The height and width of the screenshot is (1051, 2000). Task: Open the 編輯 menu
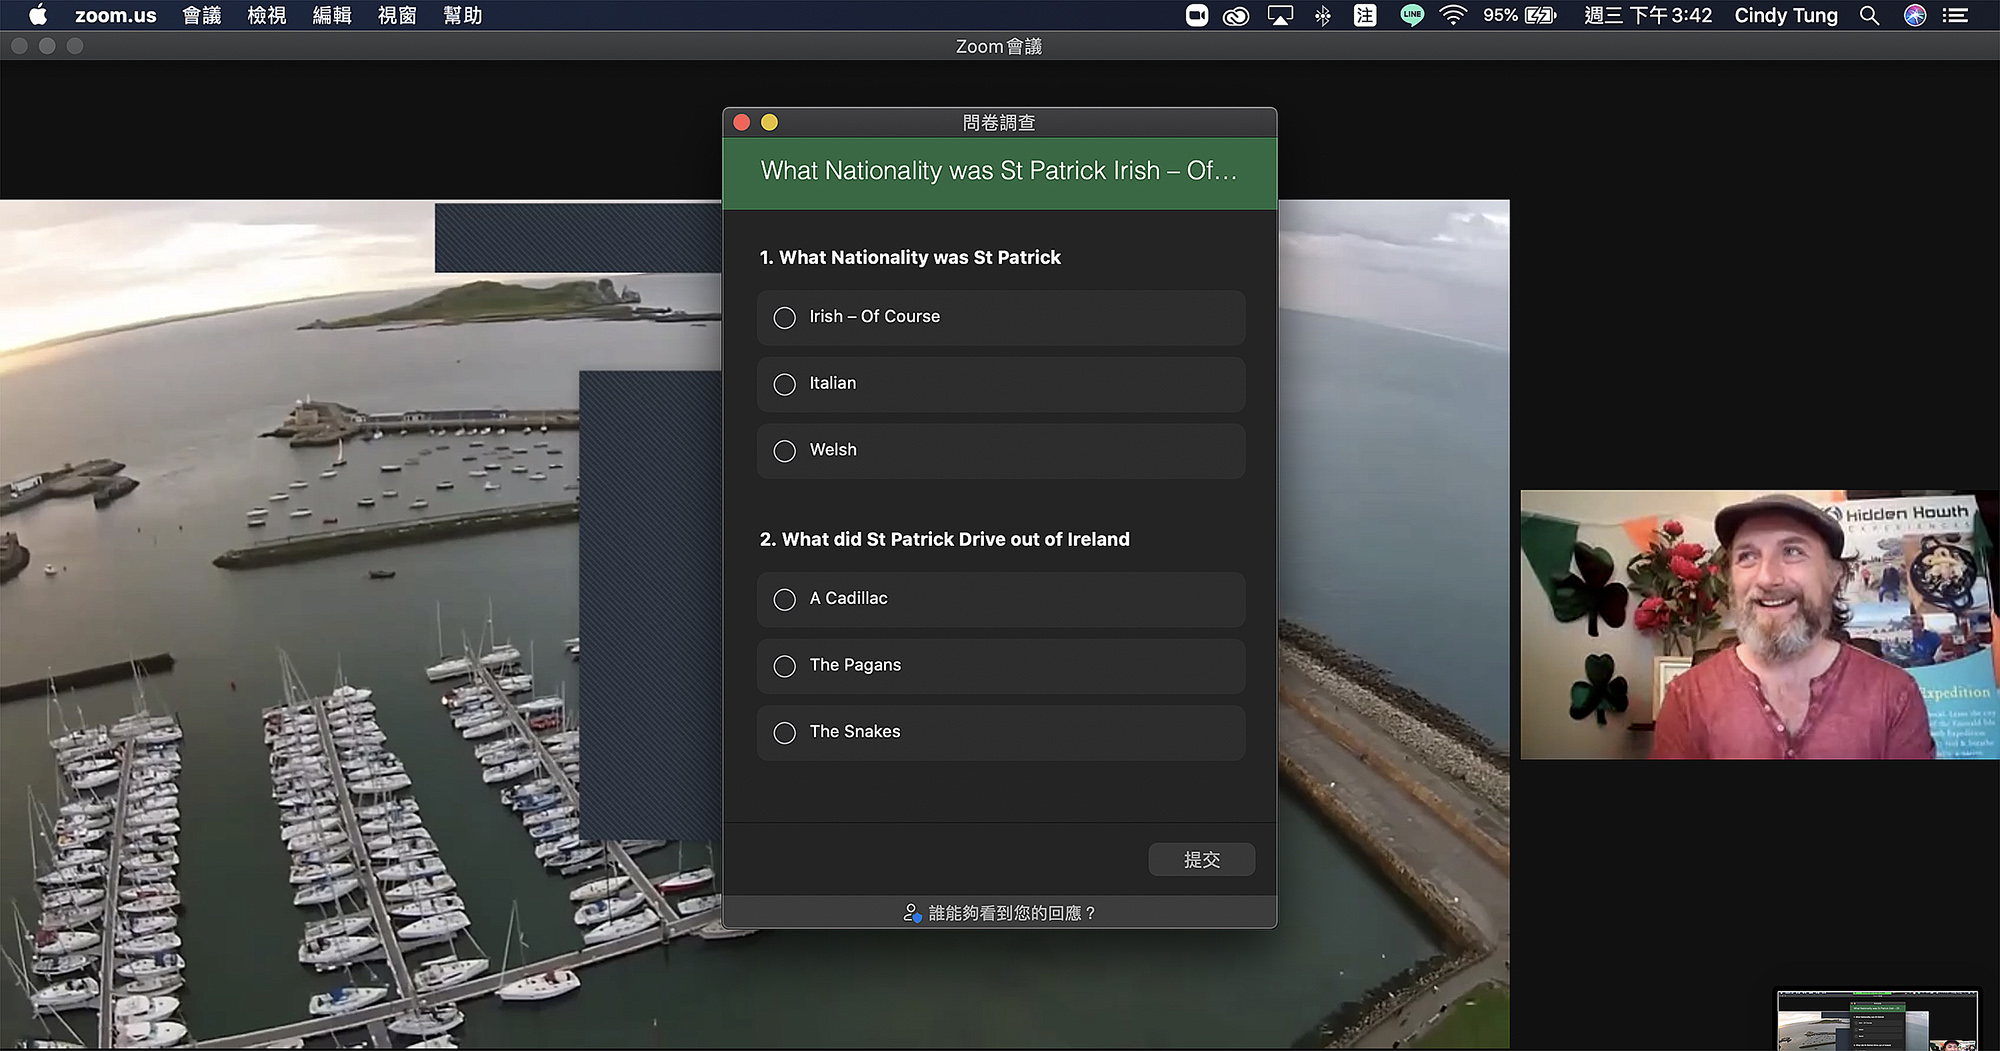click(332, 15)
